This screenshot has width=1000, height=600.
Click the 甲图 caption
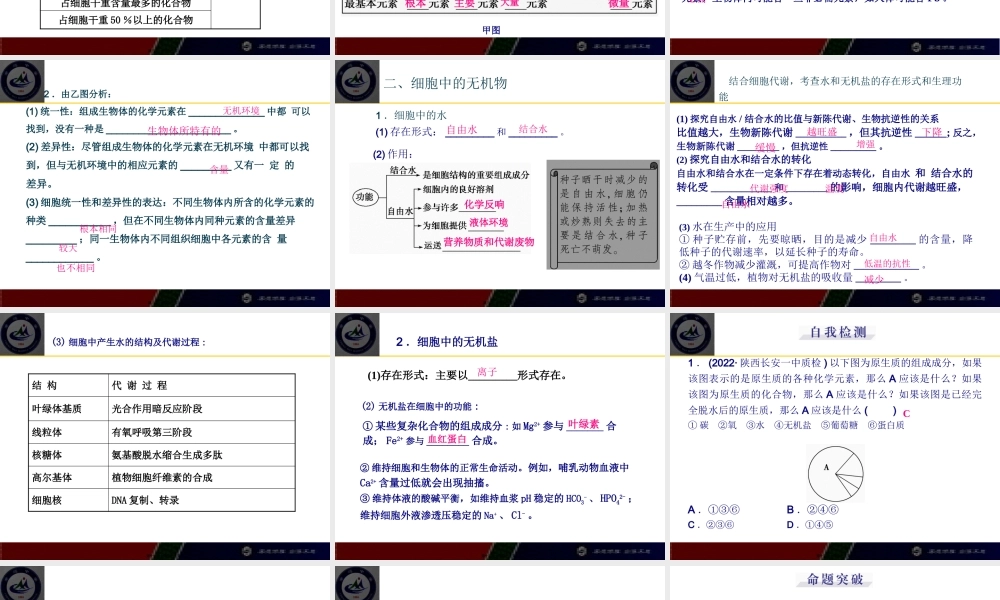coord(491,30)
